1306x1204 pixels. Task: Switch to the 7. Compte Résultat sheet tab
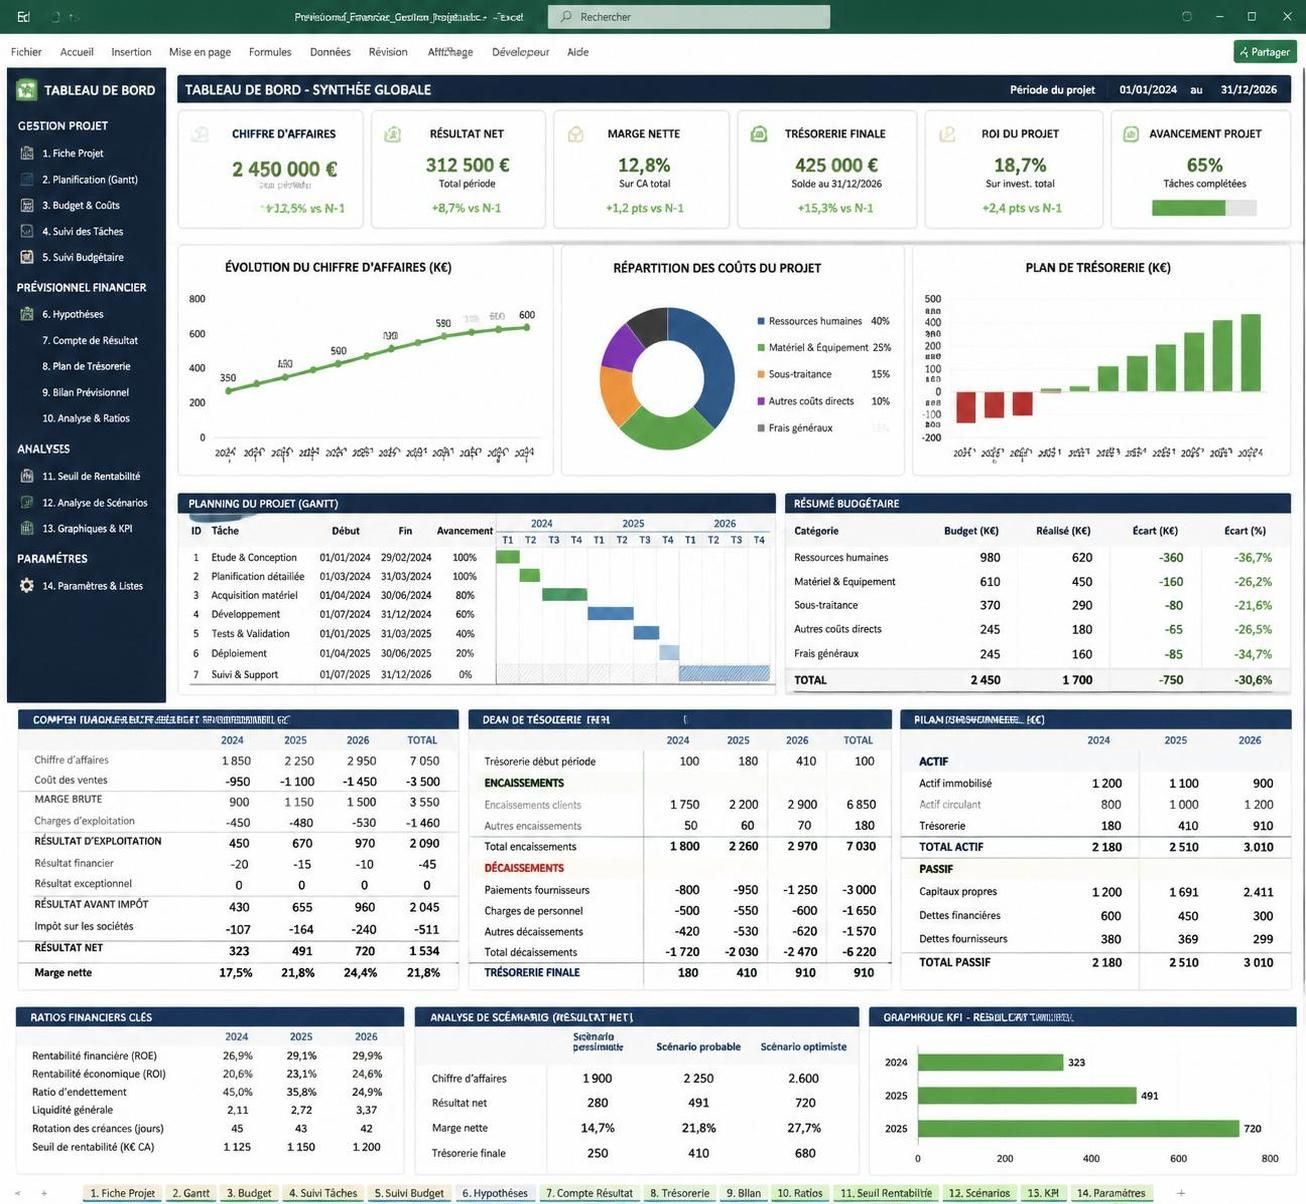point(588,1193)
